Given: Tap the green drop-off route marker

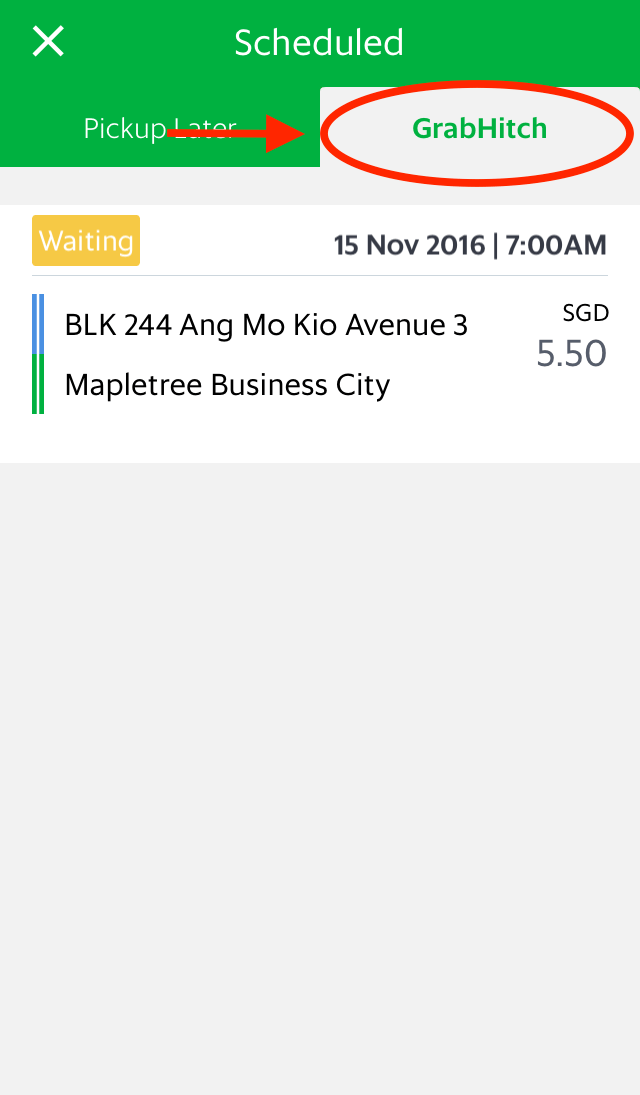Looking at the screenshot, I should 38,384.
